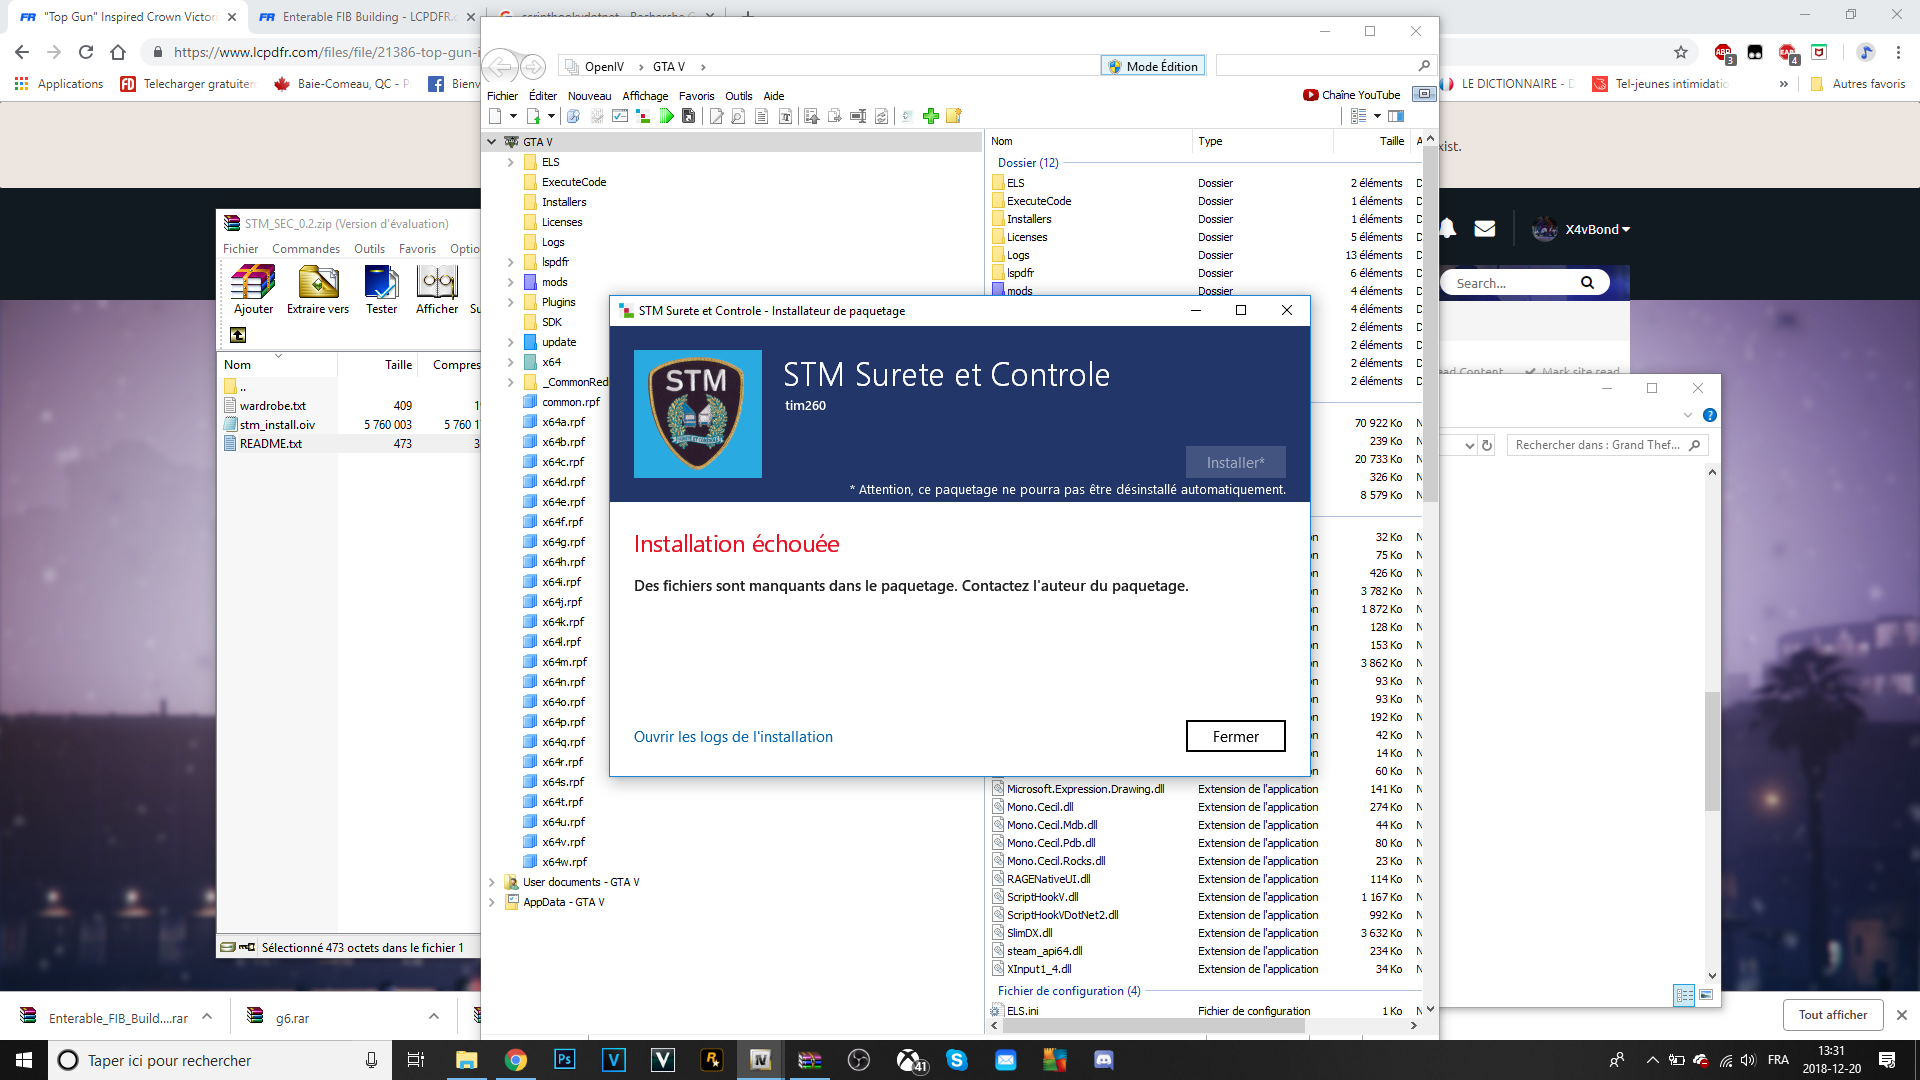Viewport: 1920px width, 1080px height.
Task: Expand the mods folder in tree
Action: click(x=511, y=282)
